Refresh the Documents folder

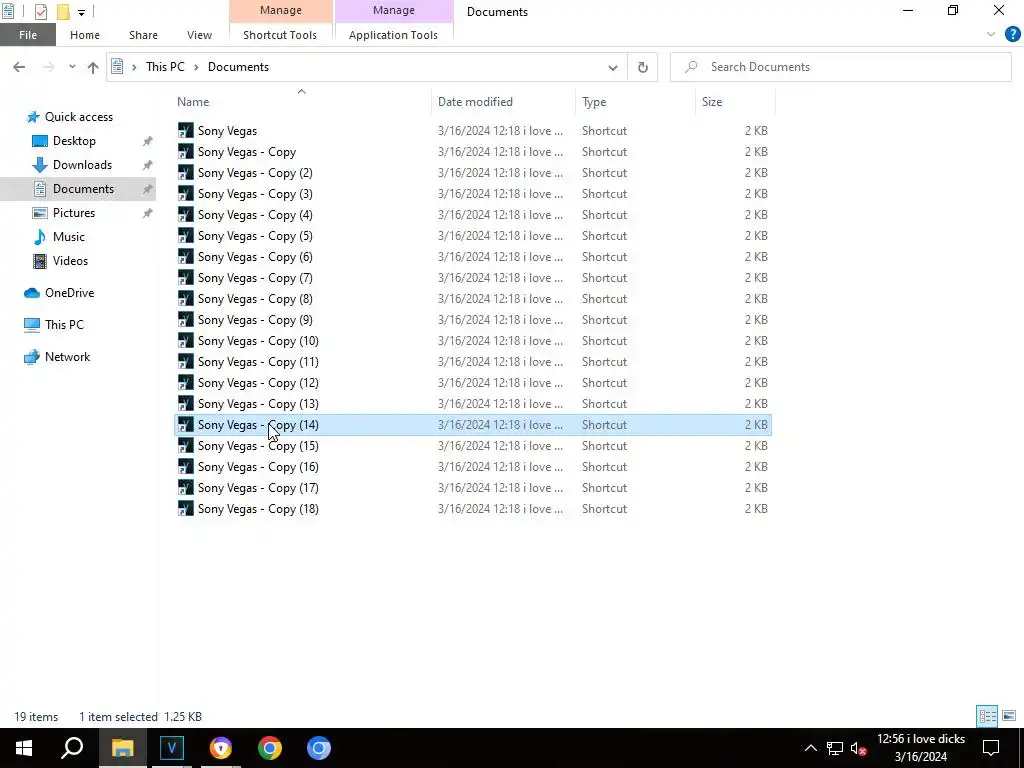click(x=643, y=67)
